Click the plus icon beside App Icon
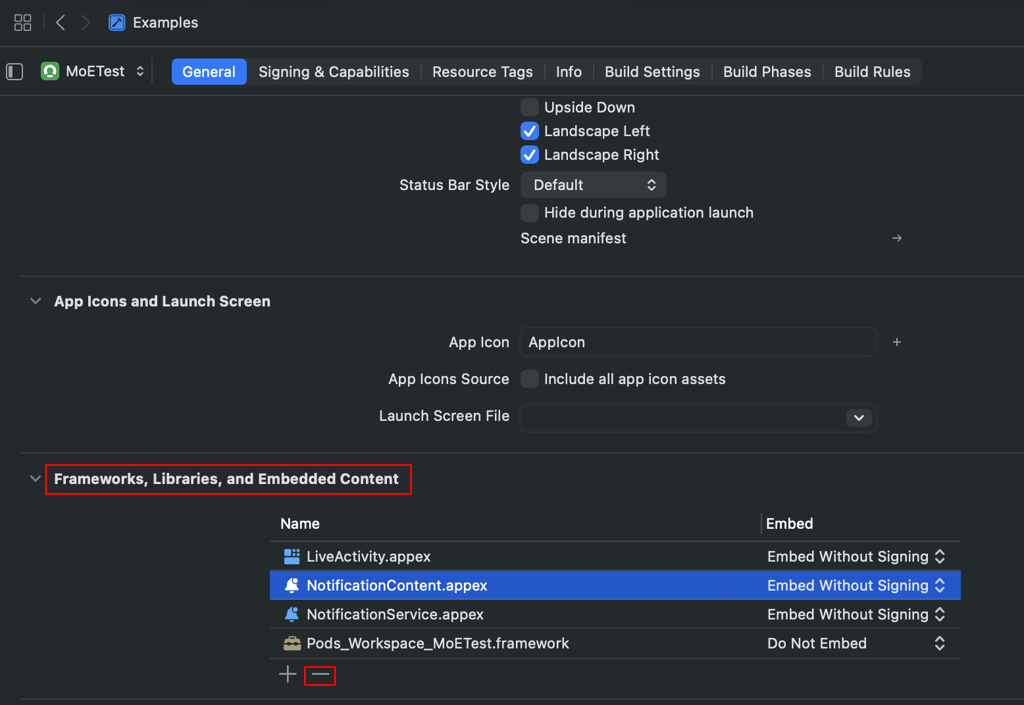Viewport: 1024px width, 705px height. [897, 342]
